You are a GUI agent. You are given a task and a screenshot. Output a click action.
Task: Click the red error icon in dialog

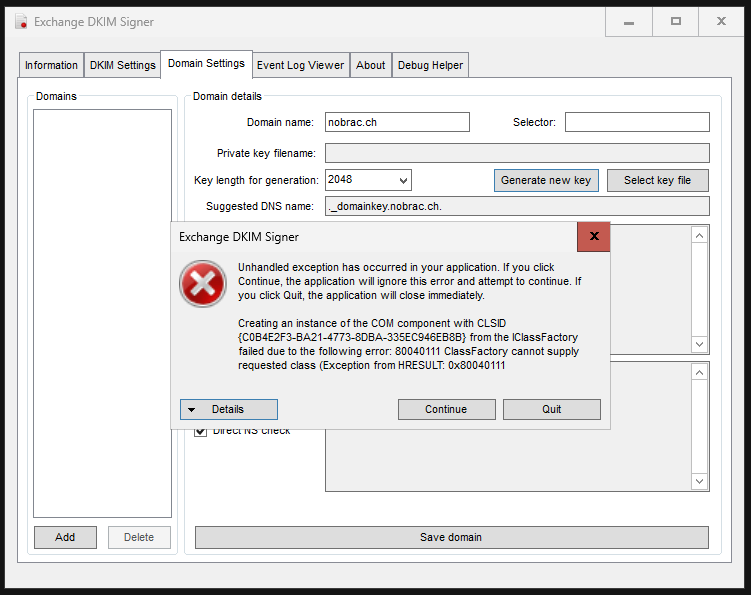[203, 284]
